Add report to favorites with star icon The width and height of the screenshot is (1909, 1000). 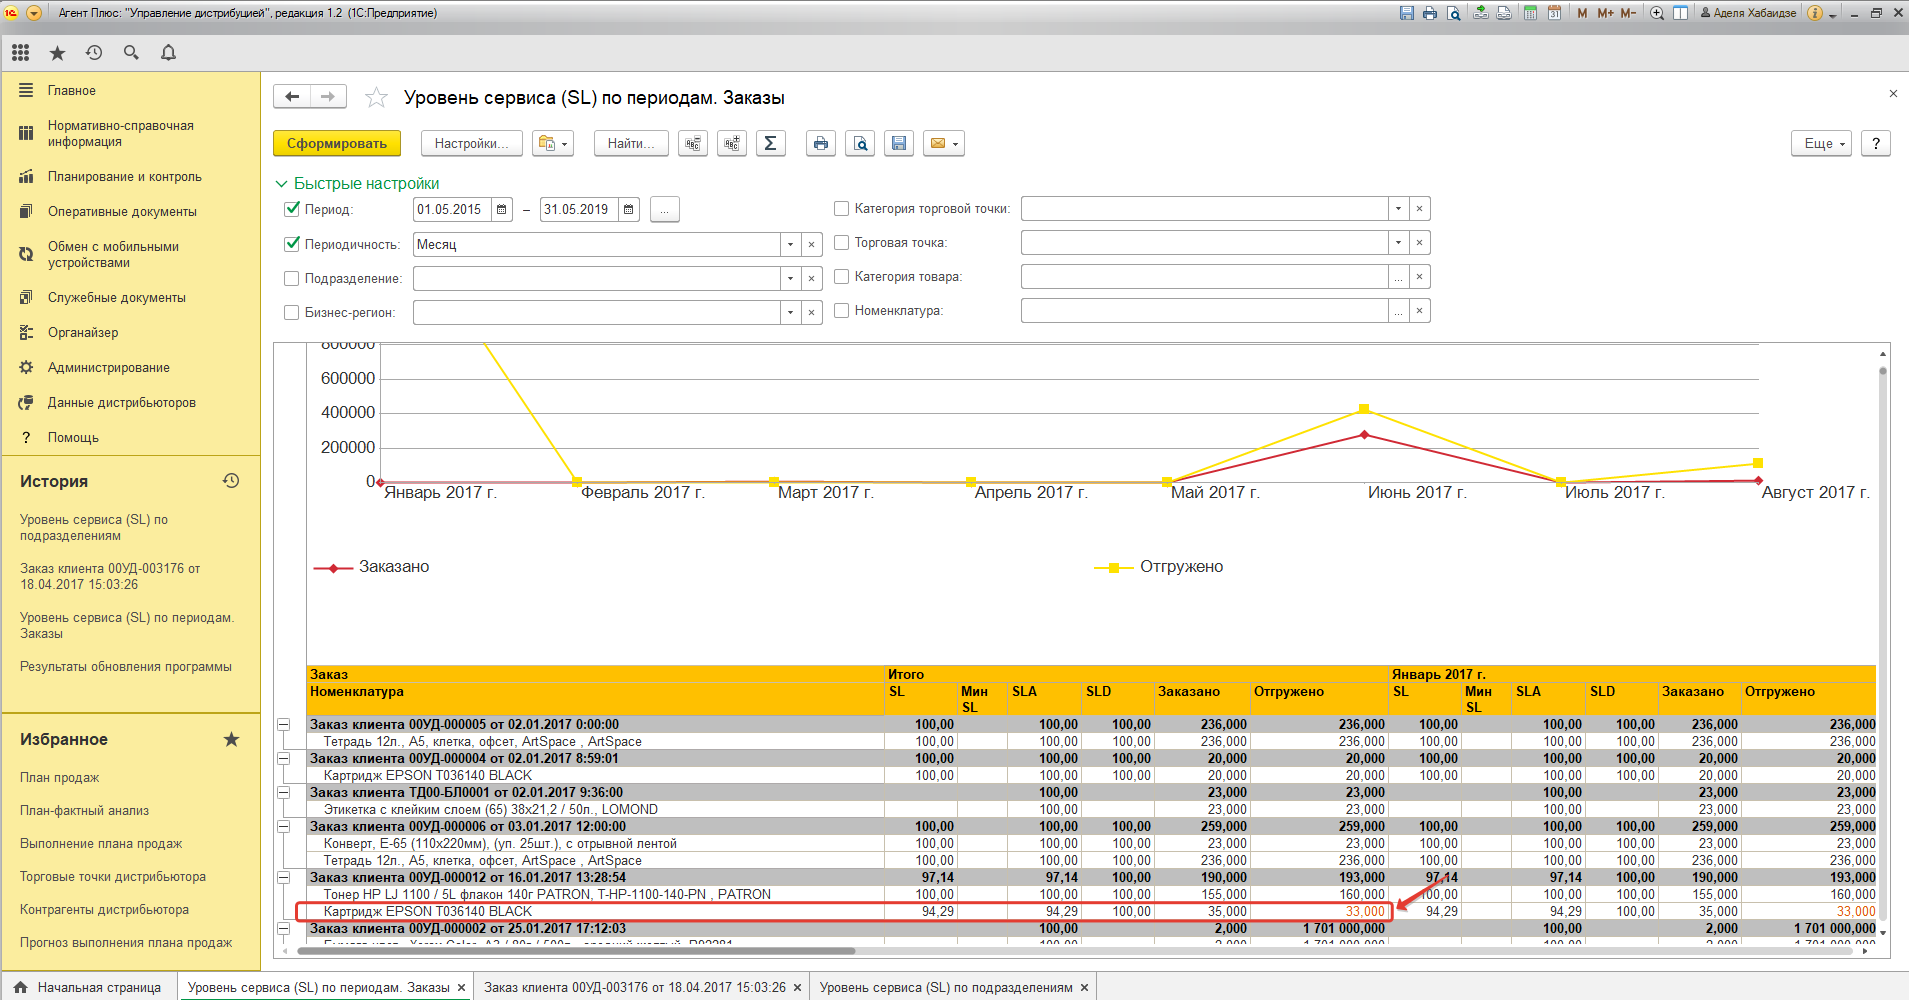376,97
